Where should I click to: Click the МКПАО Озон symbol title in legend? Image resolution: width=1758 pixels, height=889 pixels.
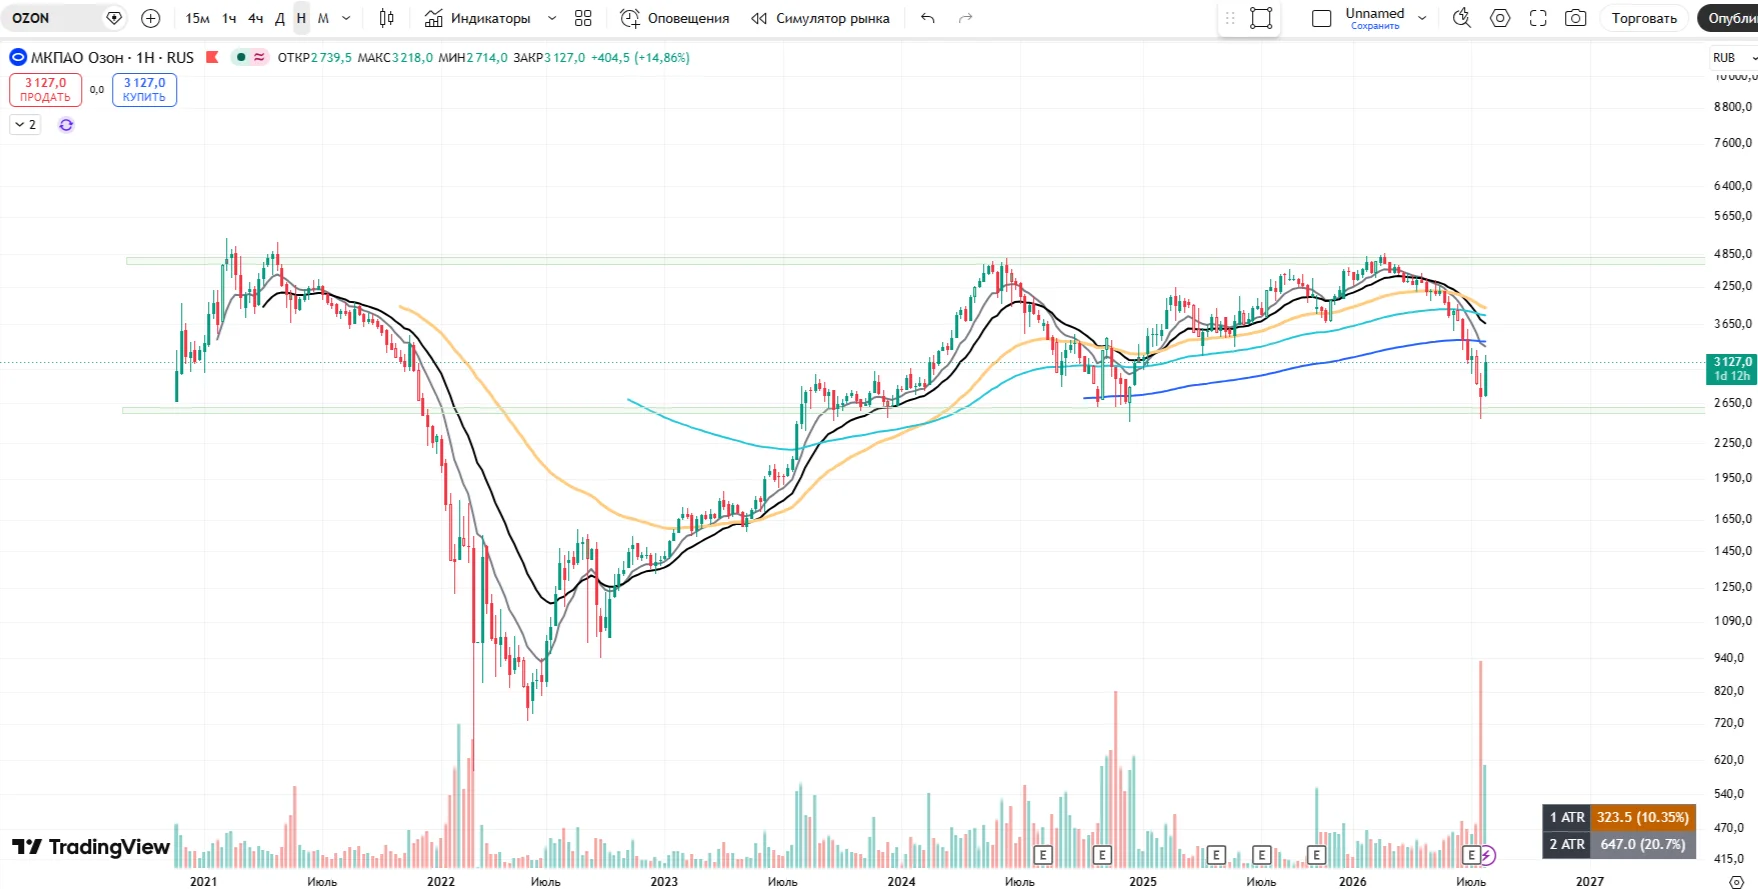point(112,58)
